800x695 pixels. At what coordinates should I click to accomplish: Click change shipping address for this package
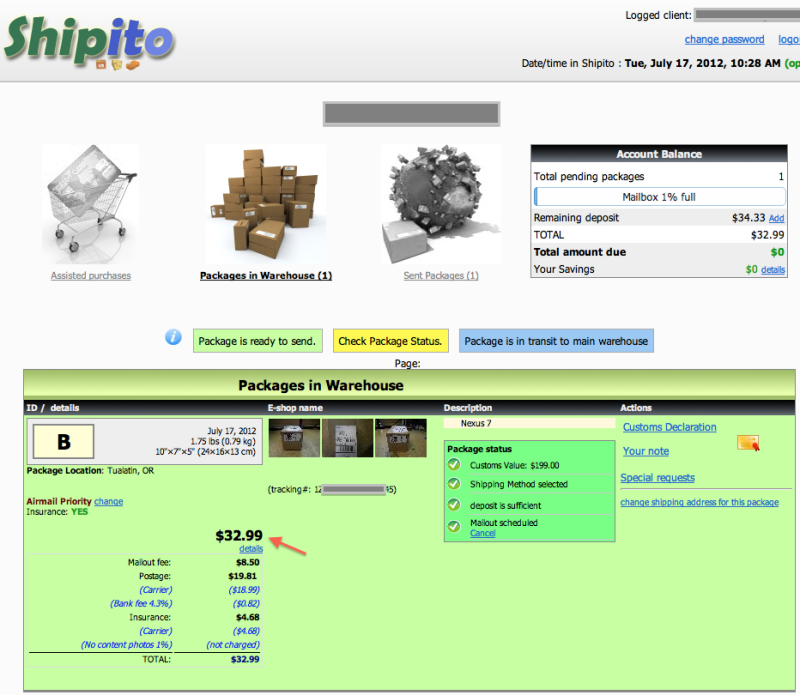click(x=699, y=502)
